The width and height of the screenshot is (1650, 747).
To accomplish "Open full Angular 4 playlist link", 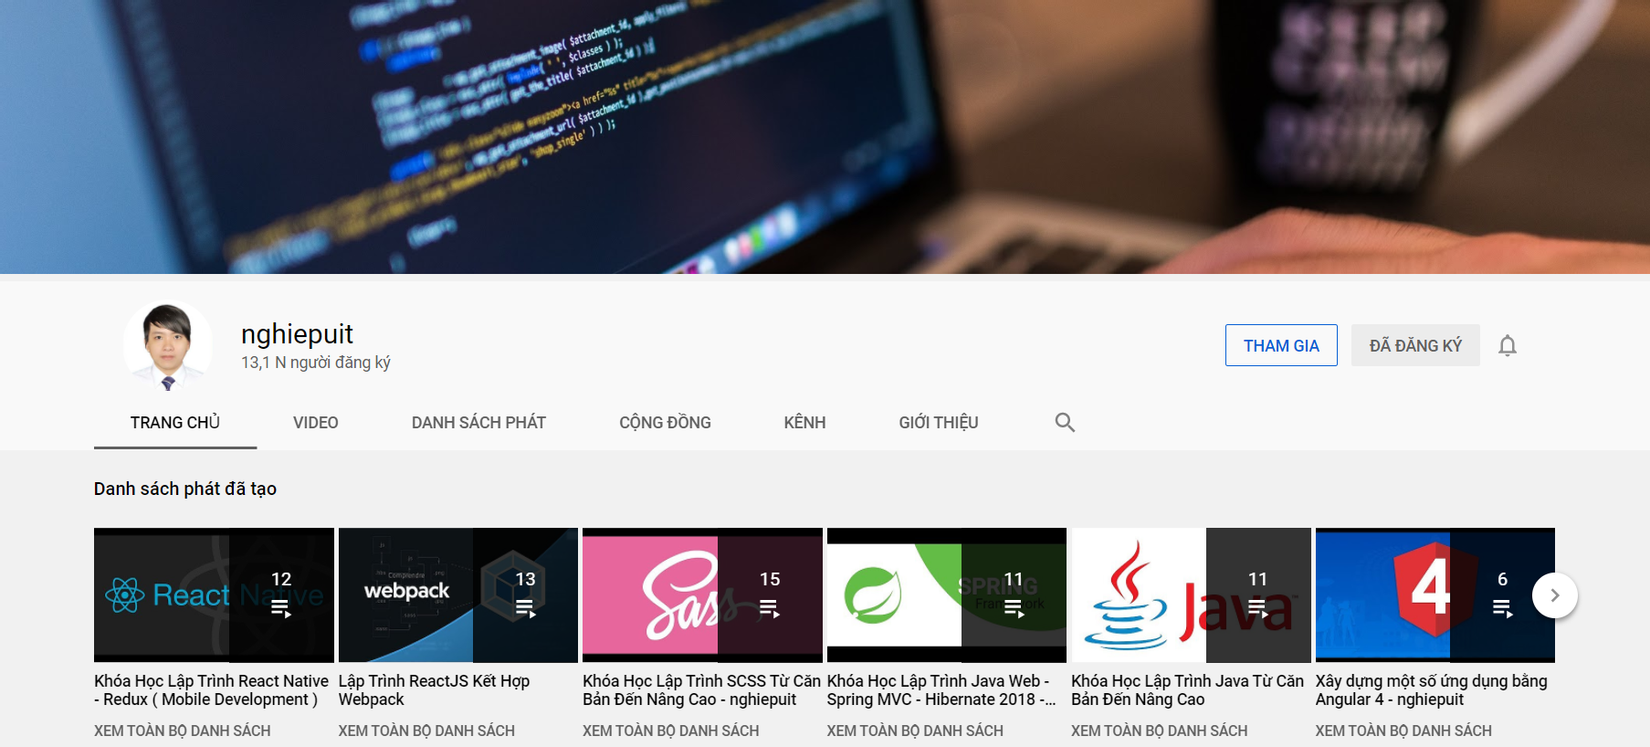I will (x=1403, y=731).
